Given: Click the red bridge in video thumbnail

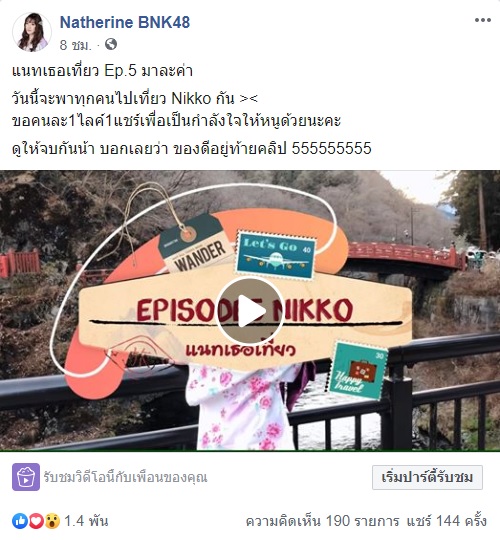Looking at the screenshot, I should (x=406, y=257).
